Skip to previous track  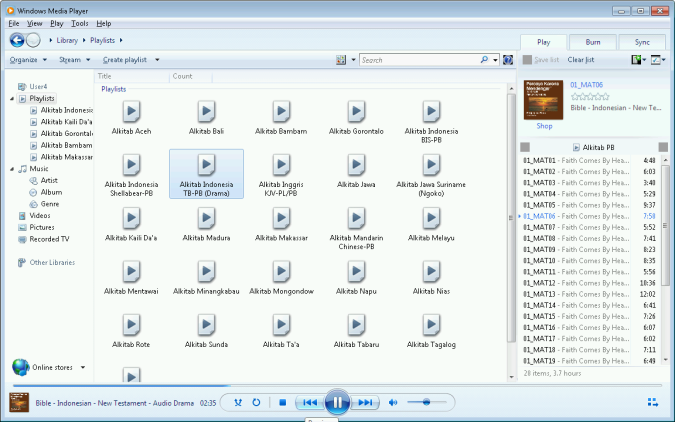point(310,403)
